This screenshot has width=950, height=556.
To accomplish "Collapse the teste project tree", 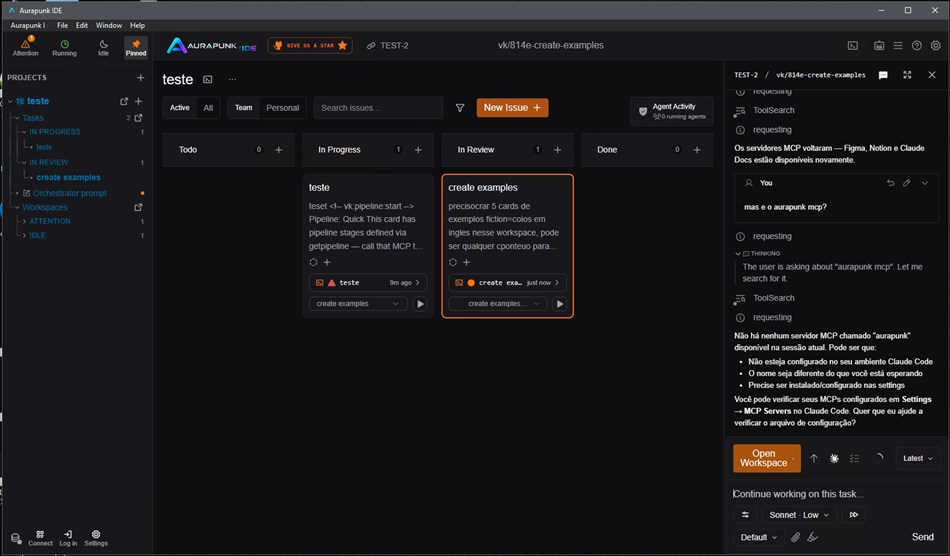I will click(x=10, y=101).
